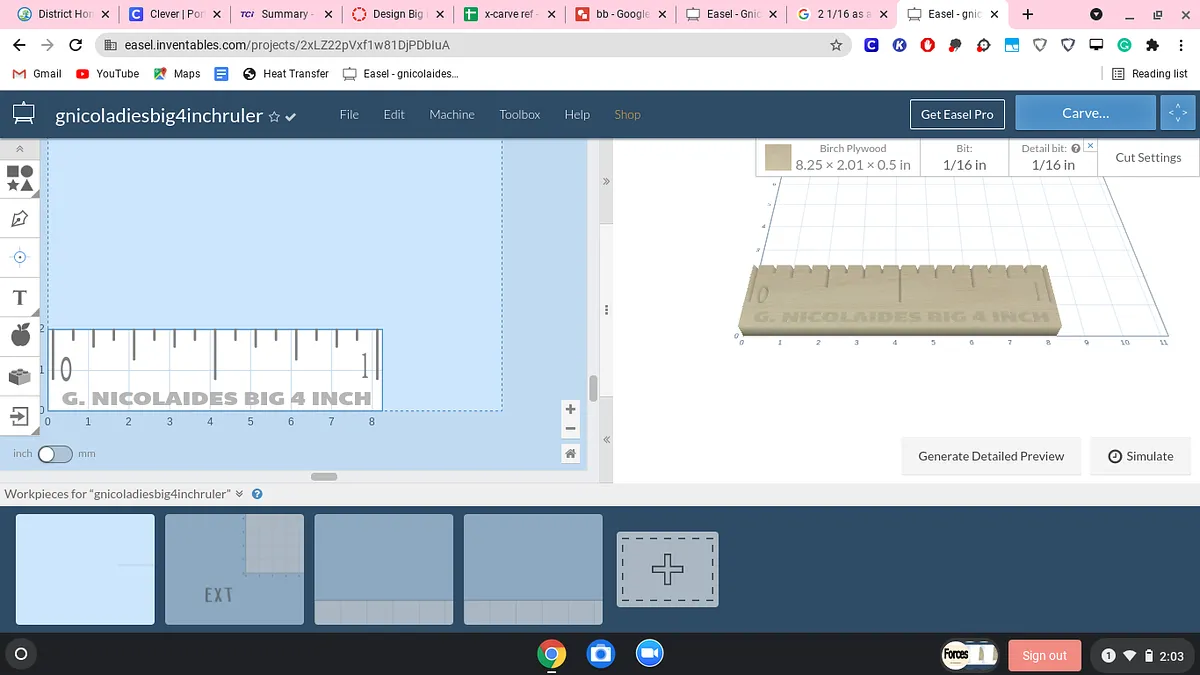The image size is (1200, 675).
Task: Click Generate Detailed Preview button
Action: tap(990, 456)
